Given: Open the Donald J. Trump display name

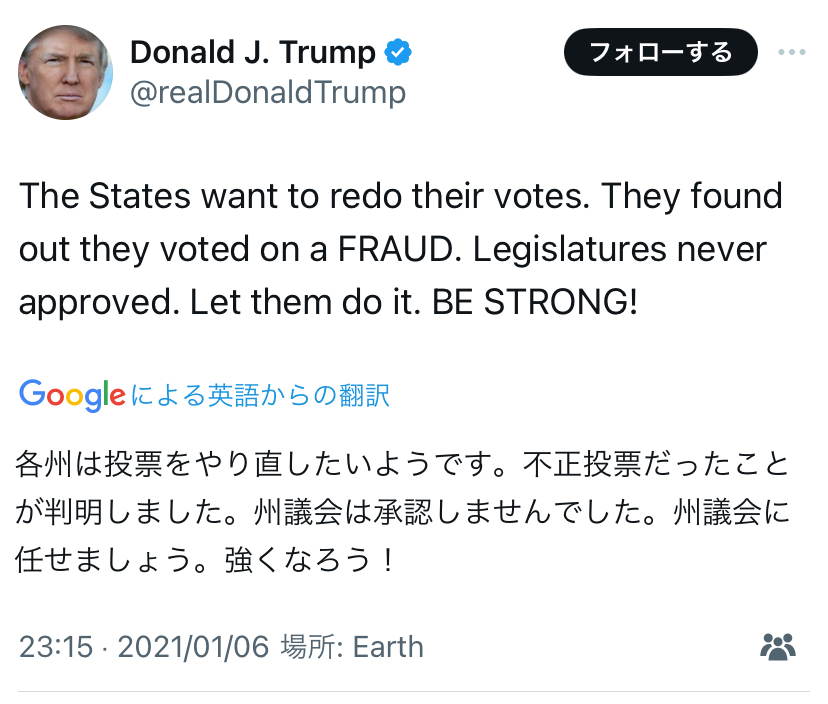Looking at the screenshot, I should (252, 51).
